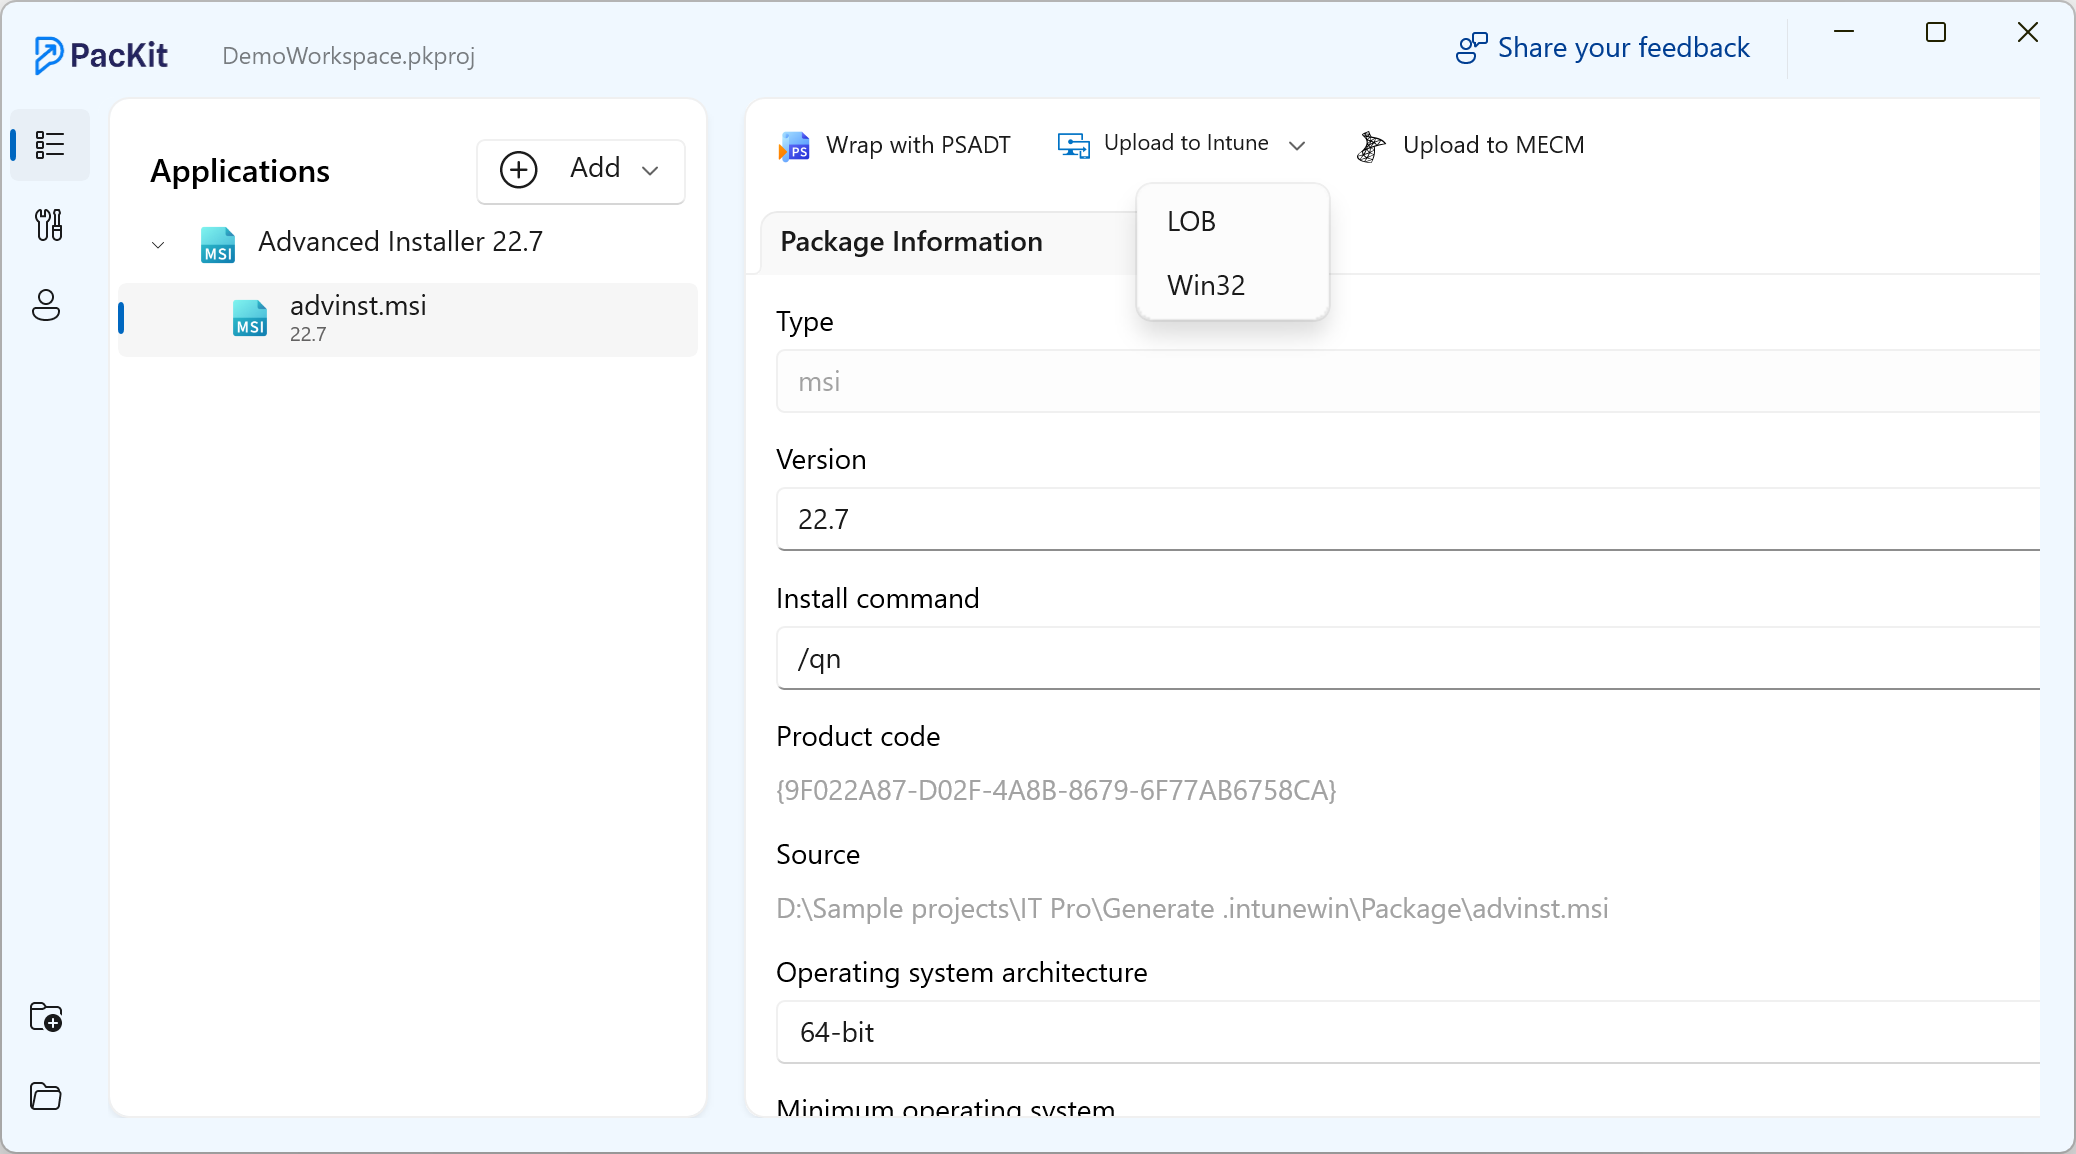The image size is (2076, 1154).
Task: Click Upload to MECM label
Action: tap(1493, 145)
